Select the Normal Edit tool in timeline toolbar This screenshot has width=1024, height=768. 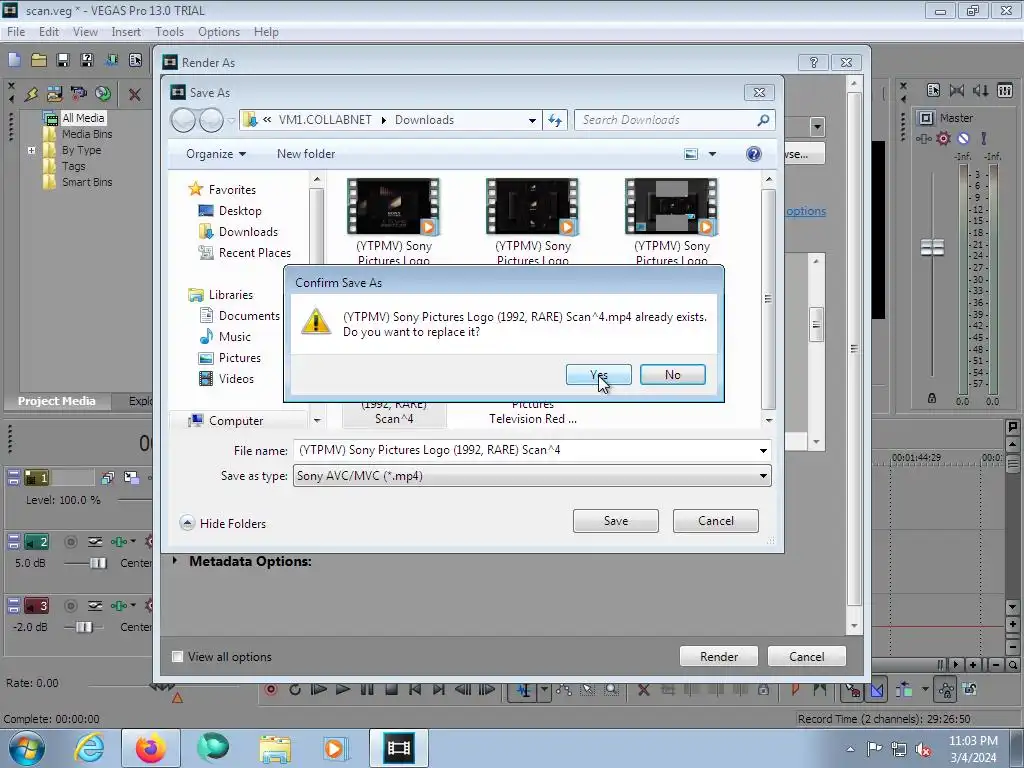[524, 690]
